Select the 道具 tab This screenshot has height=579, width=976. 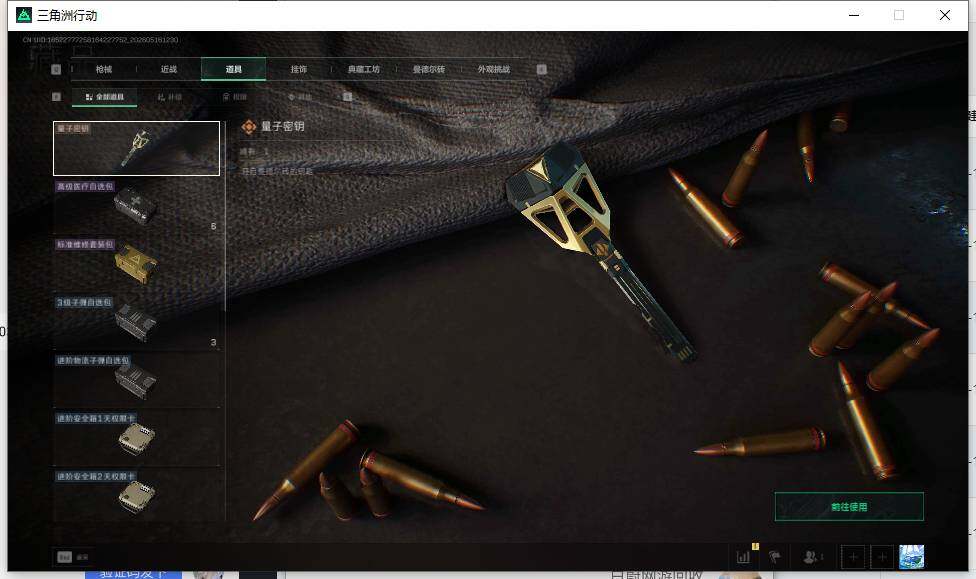[233, 69]
